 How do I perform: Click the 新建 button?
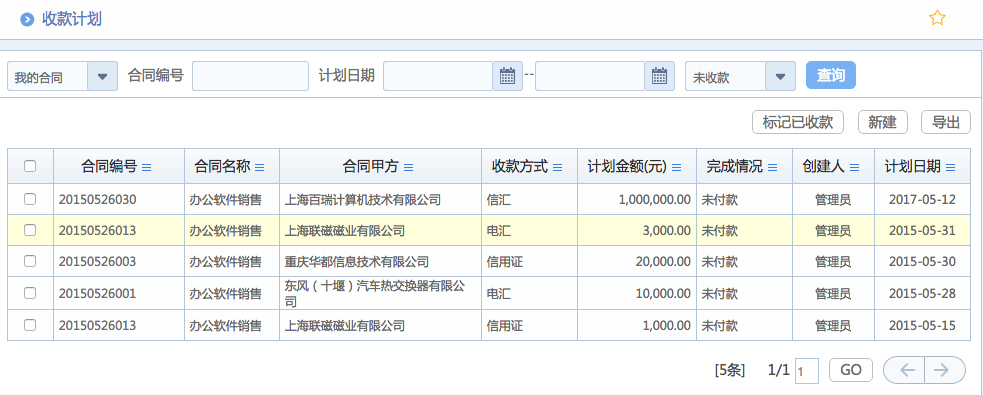[883, 122]
